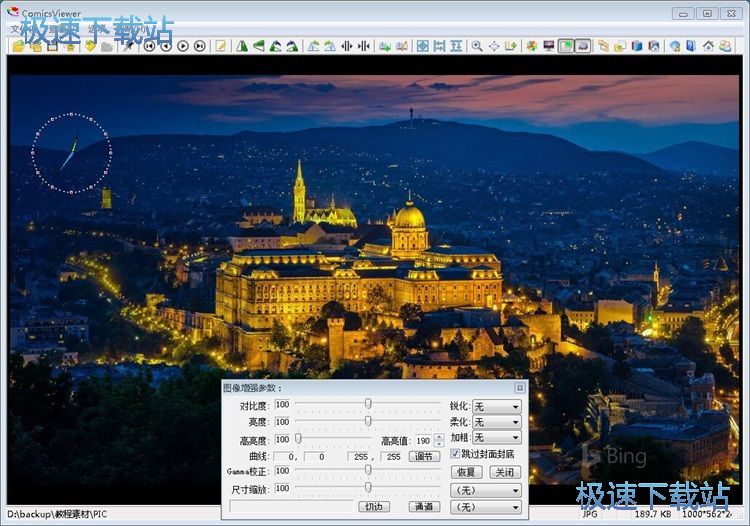This screenshot has height=526, width=750.
Task: Click the horizontal flip triangle icon
Action: click(242, 46)
